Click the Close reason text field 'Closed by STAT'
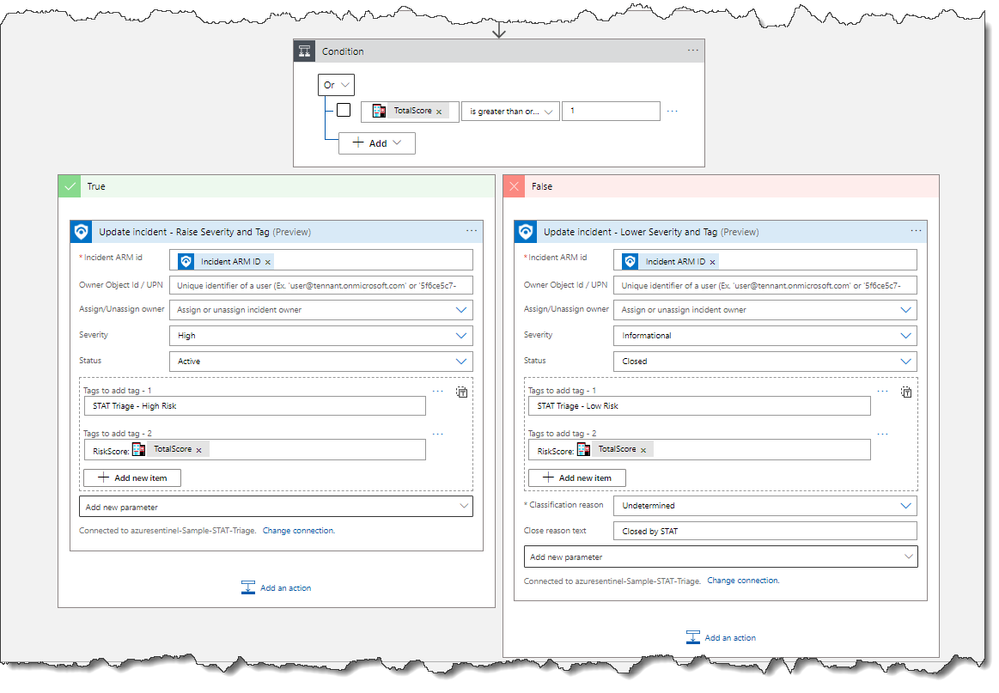The image size is (999, 693). pos(765,531)
